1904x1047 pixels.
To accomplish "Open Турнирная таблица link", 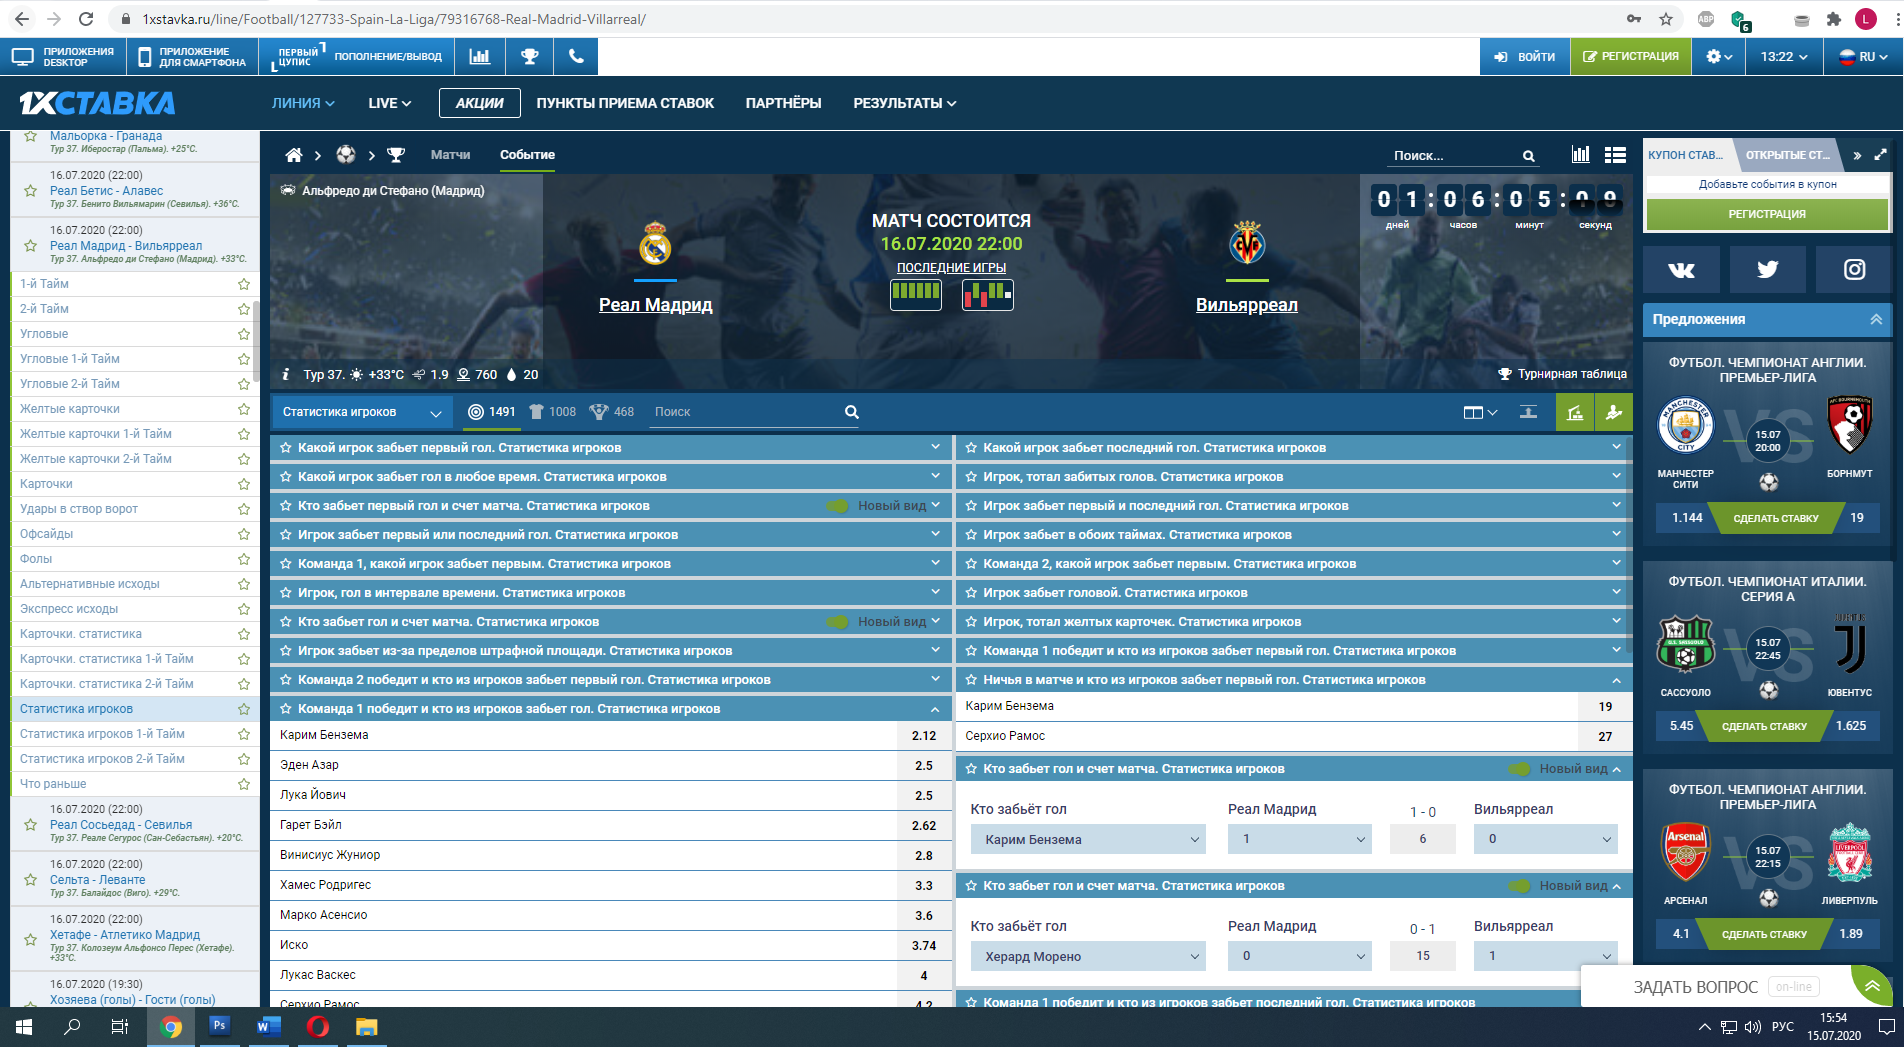I will point(1562,374).
